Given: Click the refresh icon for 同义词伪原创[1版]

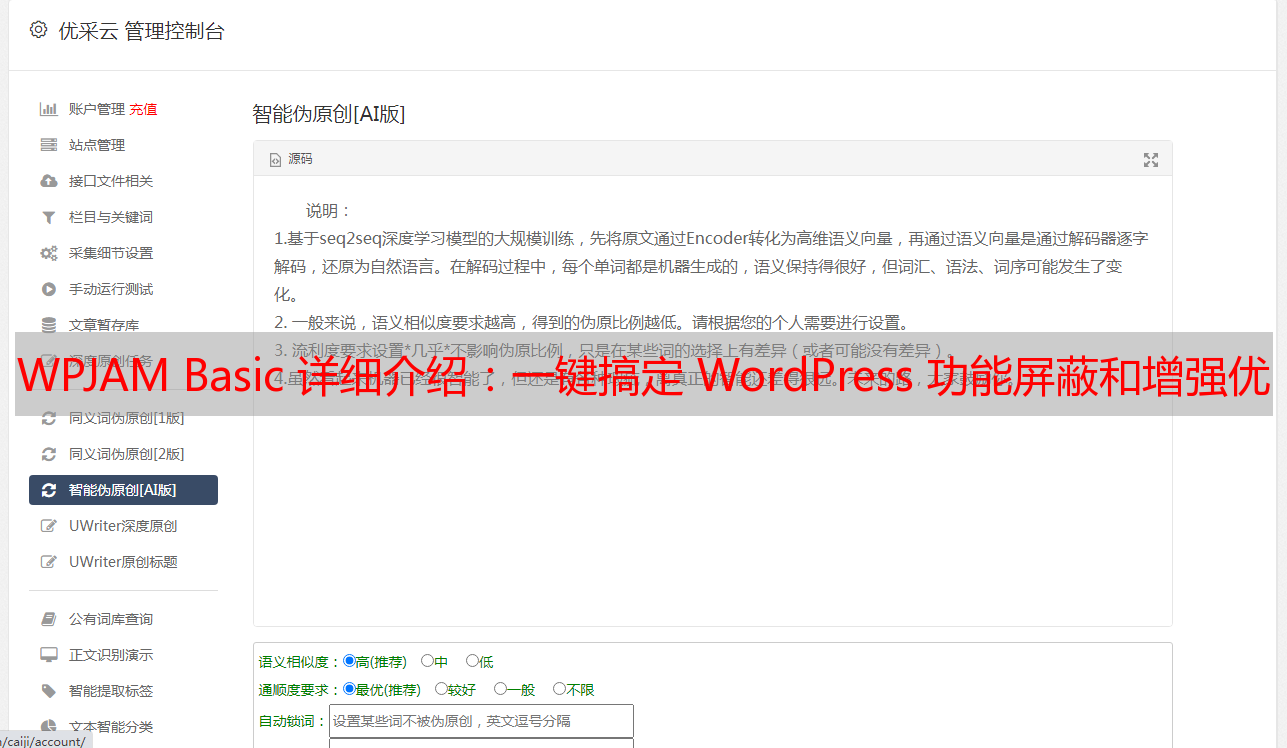Looking at the screenshot, I should click(x=48, y=418).
